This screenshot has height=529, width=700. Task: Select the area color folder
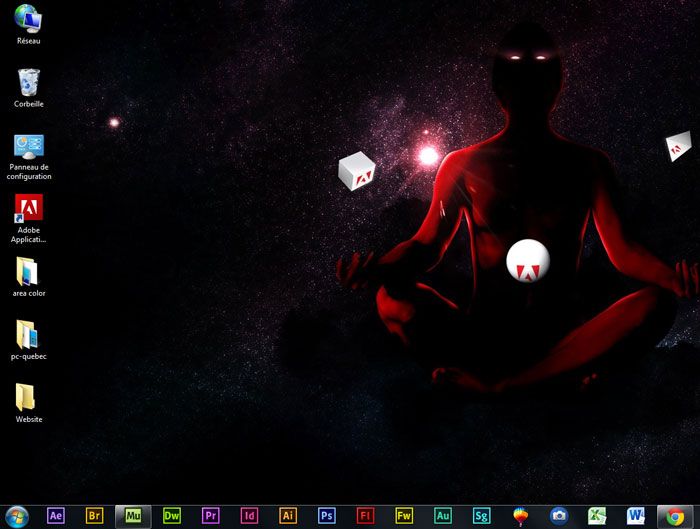click(29, 277)
